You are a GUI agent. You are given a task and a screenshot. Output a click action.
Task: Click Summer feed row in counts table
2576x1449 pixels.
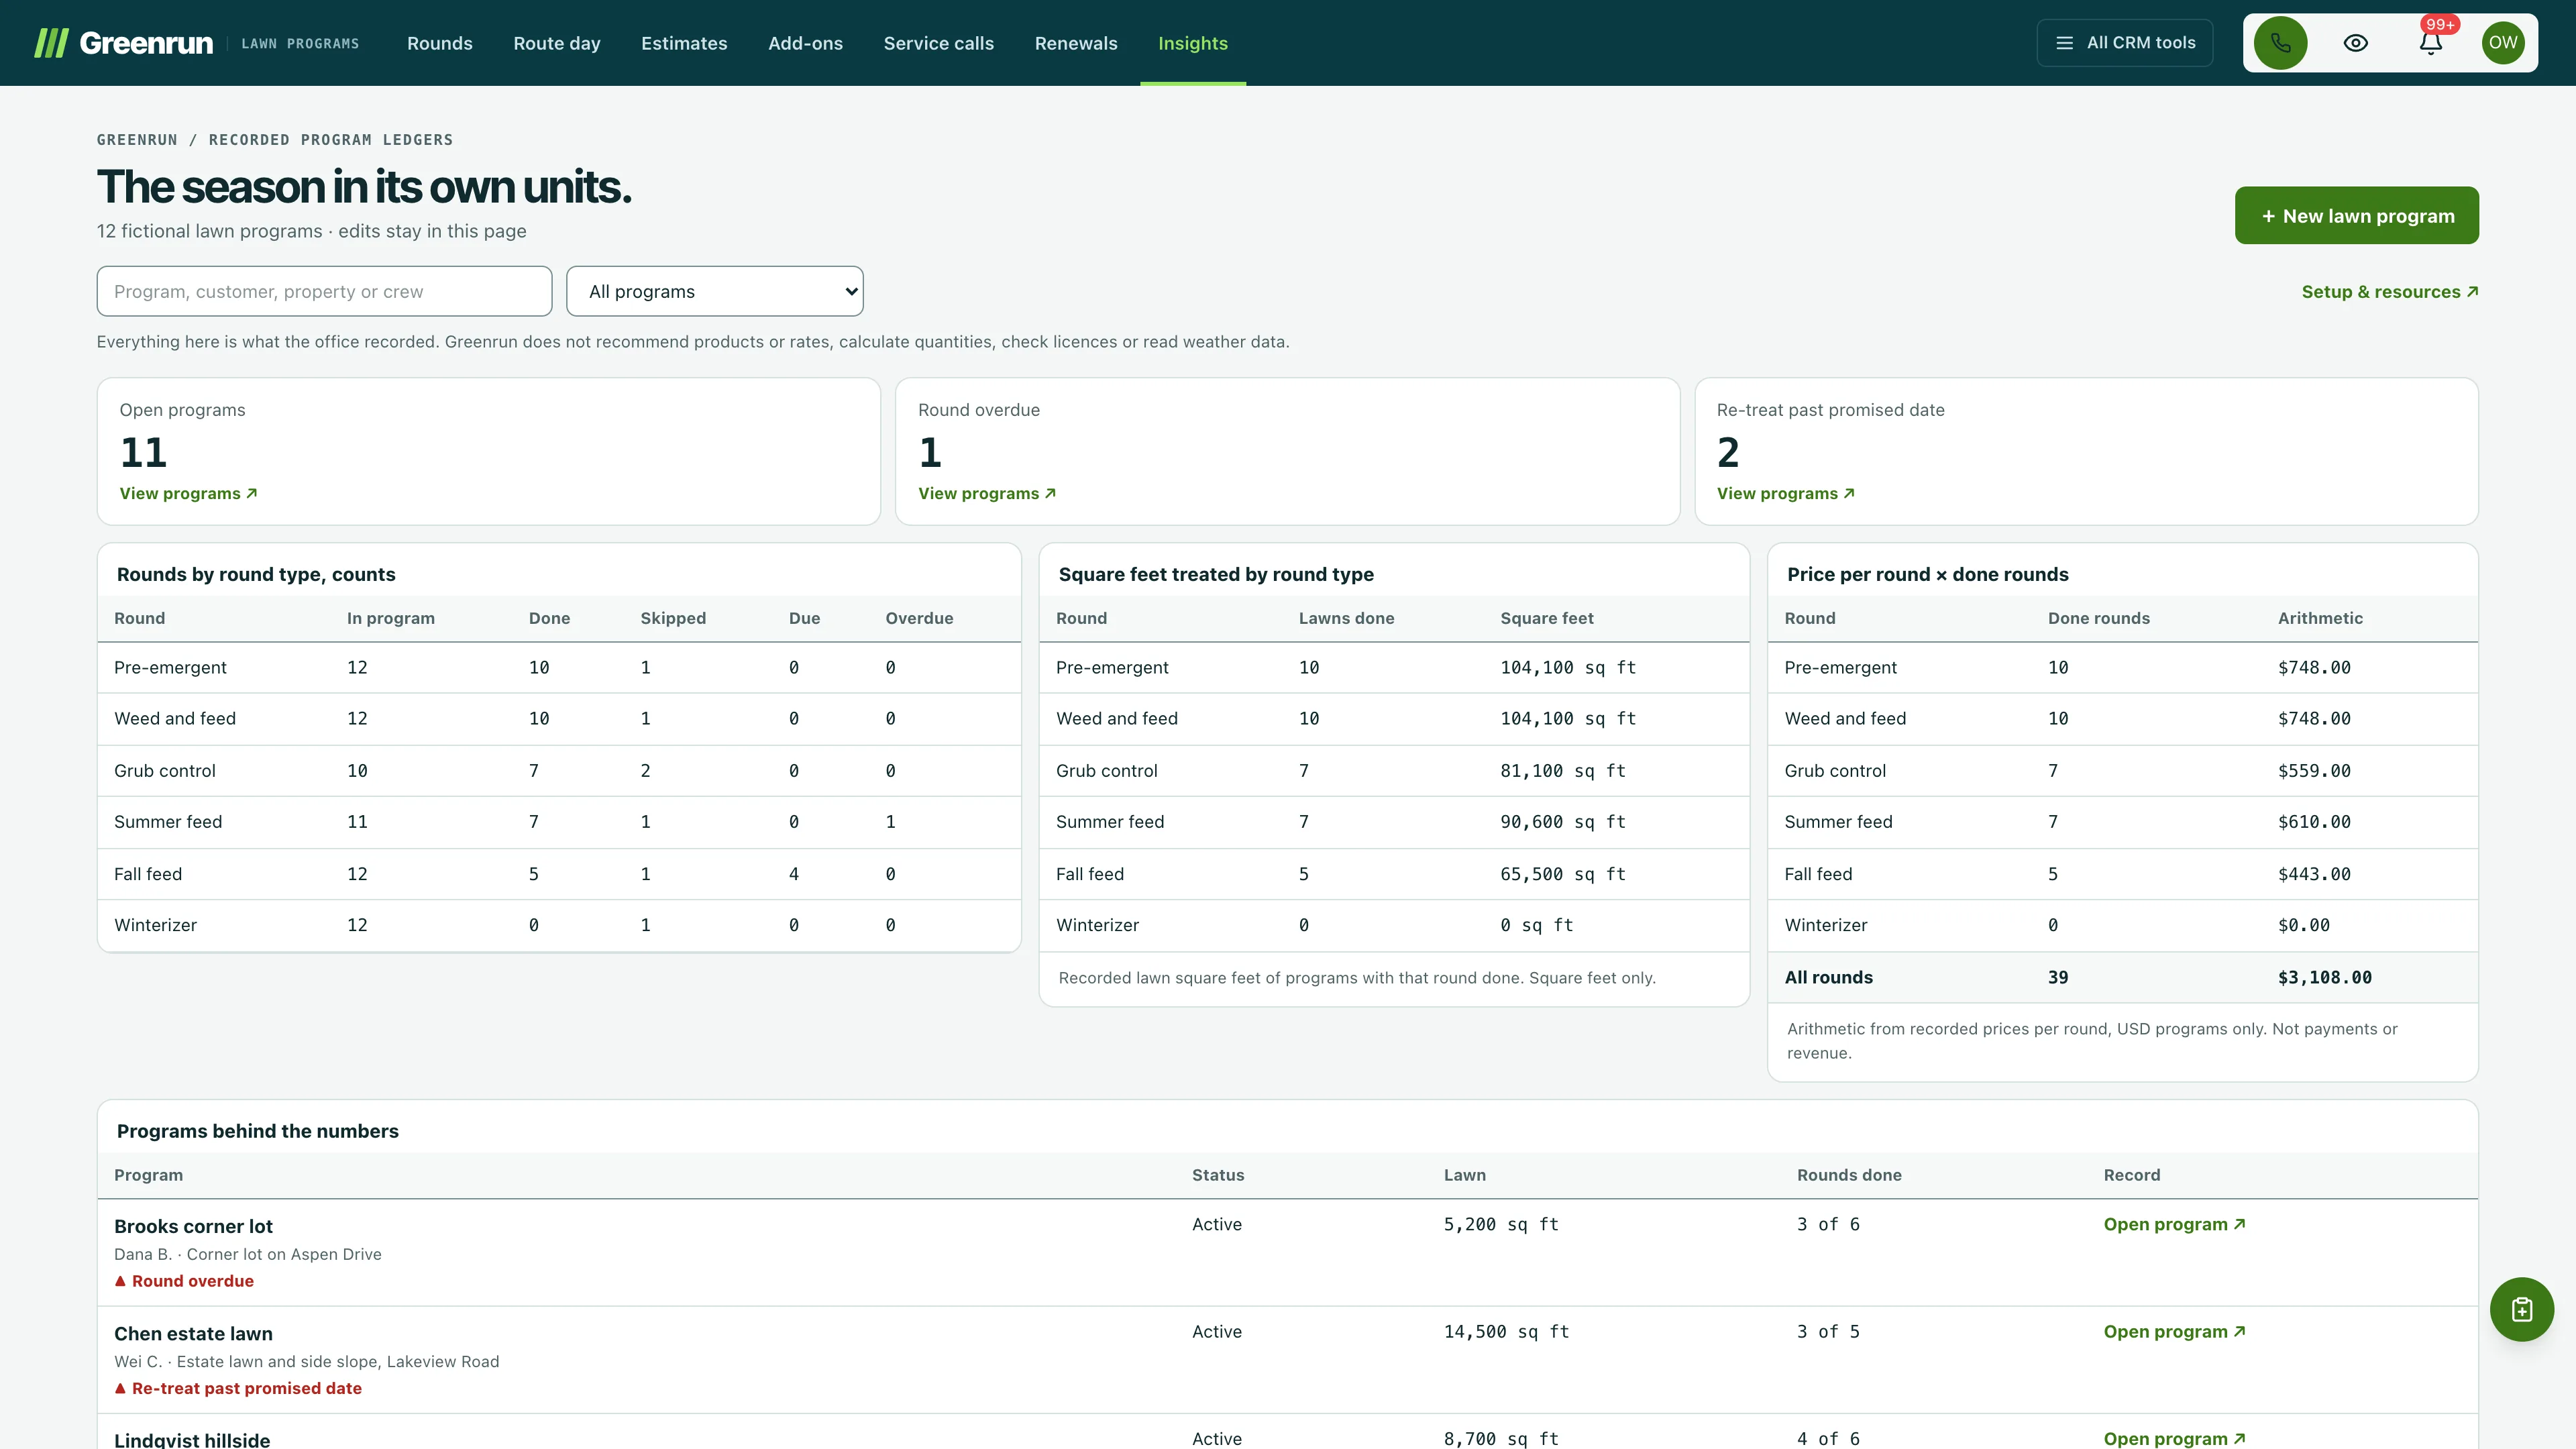(559, 822)
